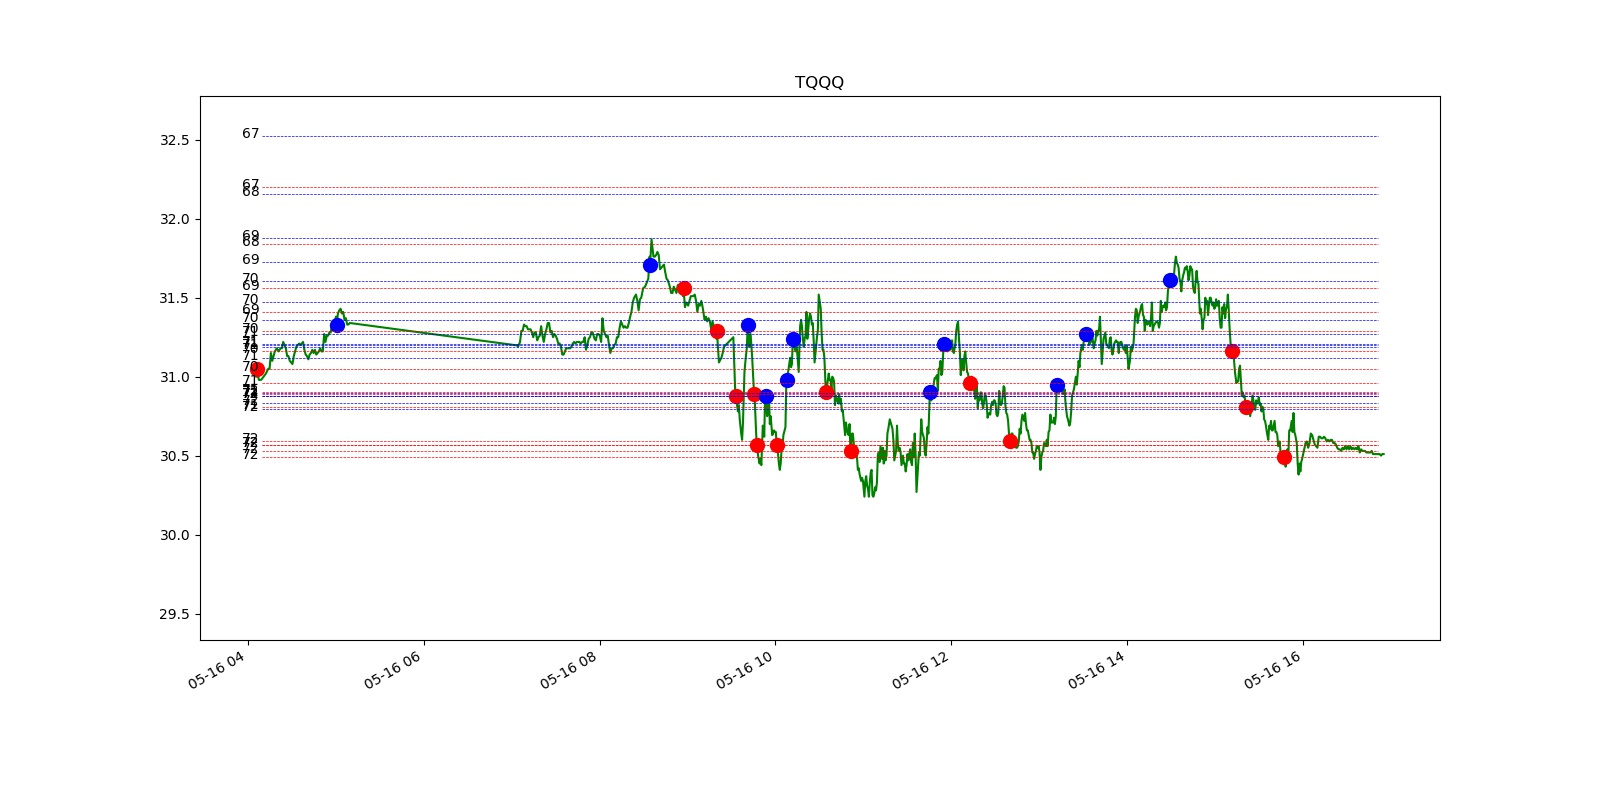Click the 05-16 04 x-axis label
The width and height of the screenshot is (1600, 800).
click(x=217, y=668)
